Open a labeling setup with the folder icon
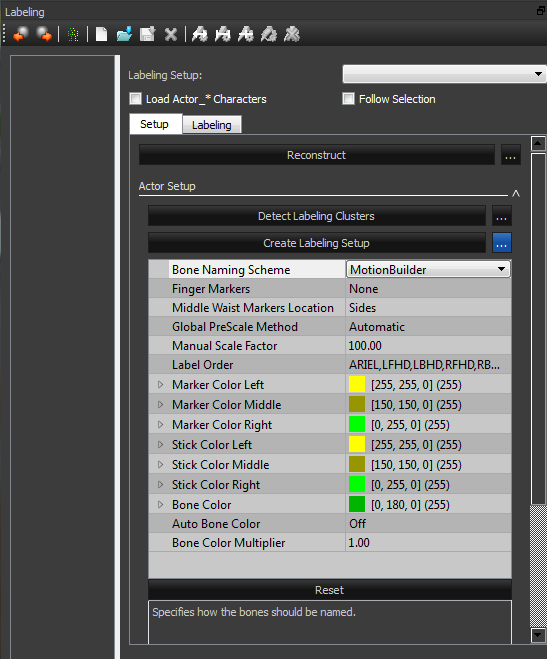The height and width of the screenshot is (659, 547). (x=124, y=34)
